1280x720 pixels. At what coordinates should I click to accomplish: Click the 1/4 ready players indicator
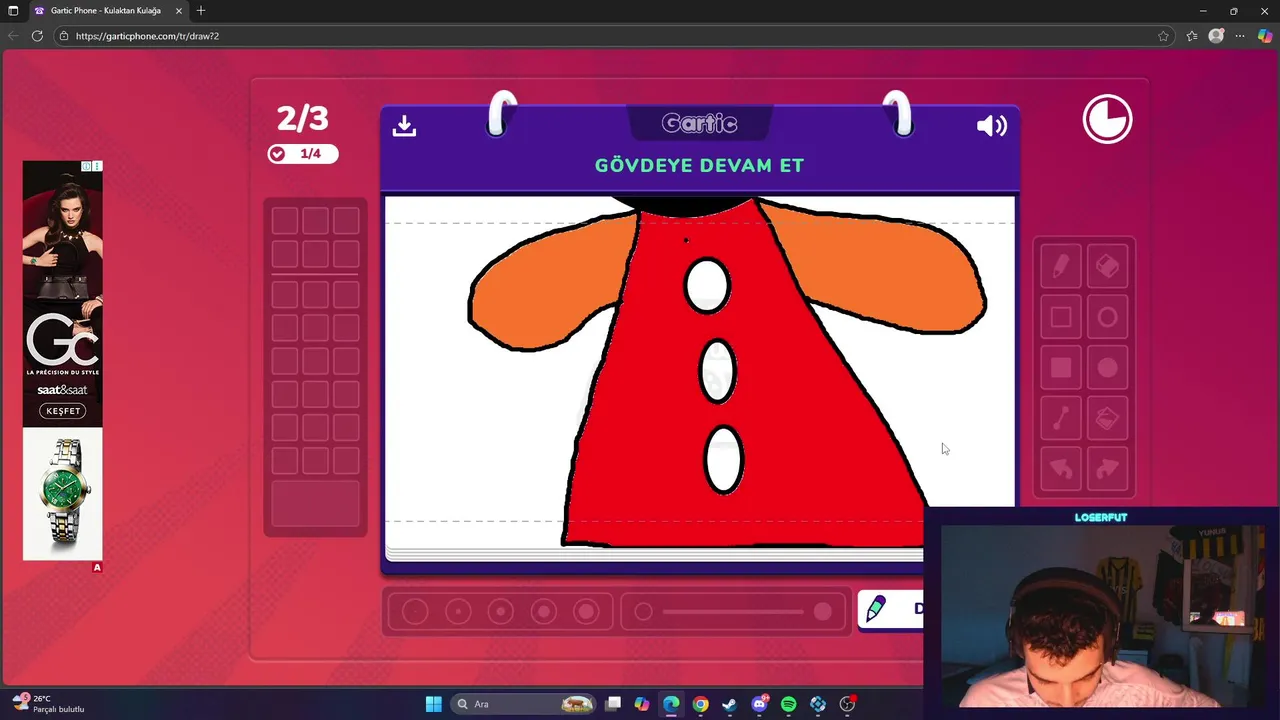[302, 154]
